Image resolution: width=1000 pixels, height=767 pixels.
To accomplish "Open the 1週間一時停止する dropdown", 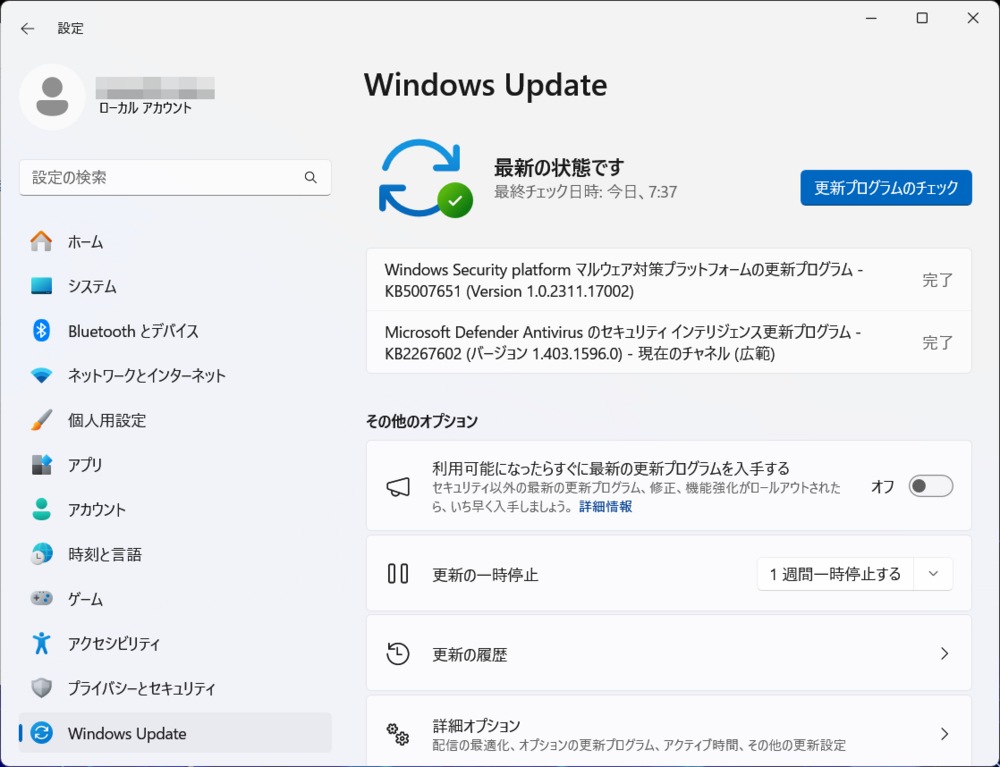I will [x=855, y=574].
